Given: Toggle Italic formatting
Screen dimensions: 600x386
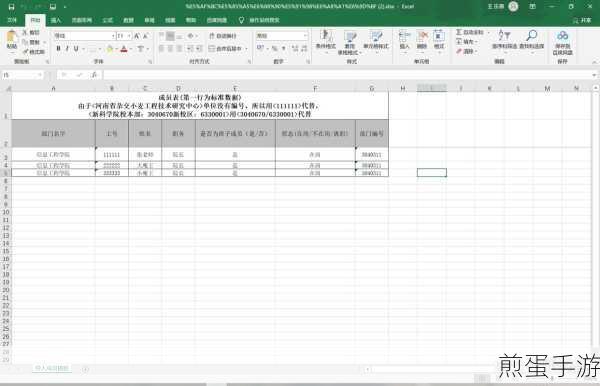Looking at the screenshot, I should click(x=67, y=49).
